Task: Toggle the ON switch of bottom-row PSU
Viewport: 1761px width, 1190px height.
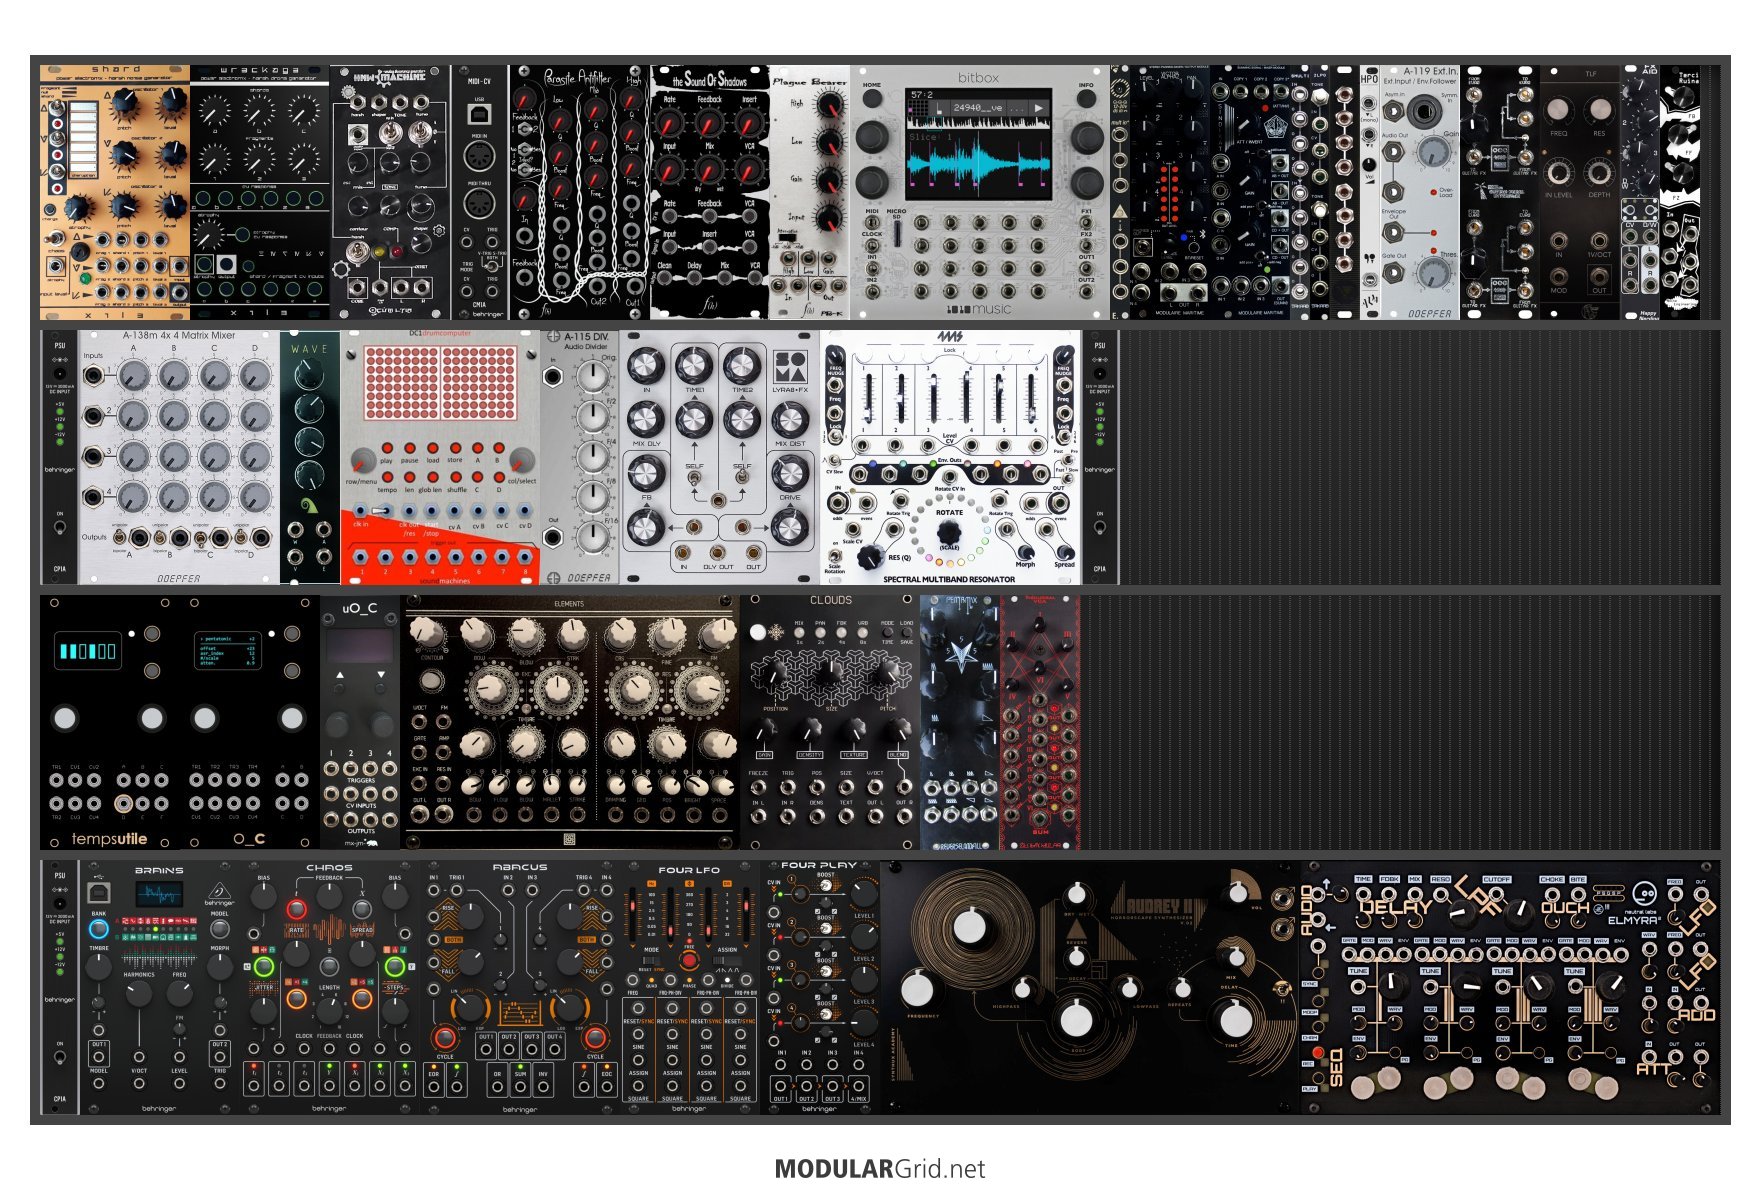Action: point(60,1056)
